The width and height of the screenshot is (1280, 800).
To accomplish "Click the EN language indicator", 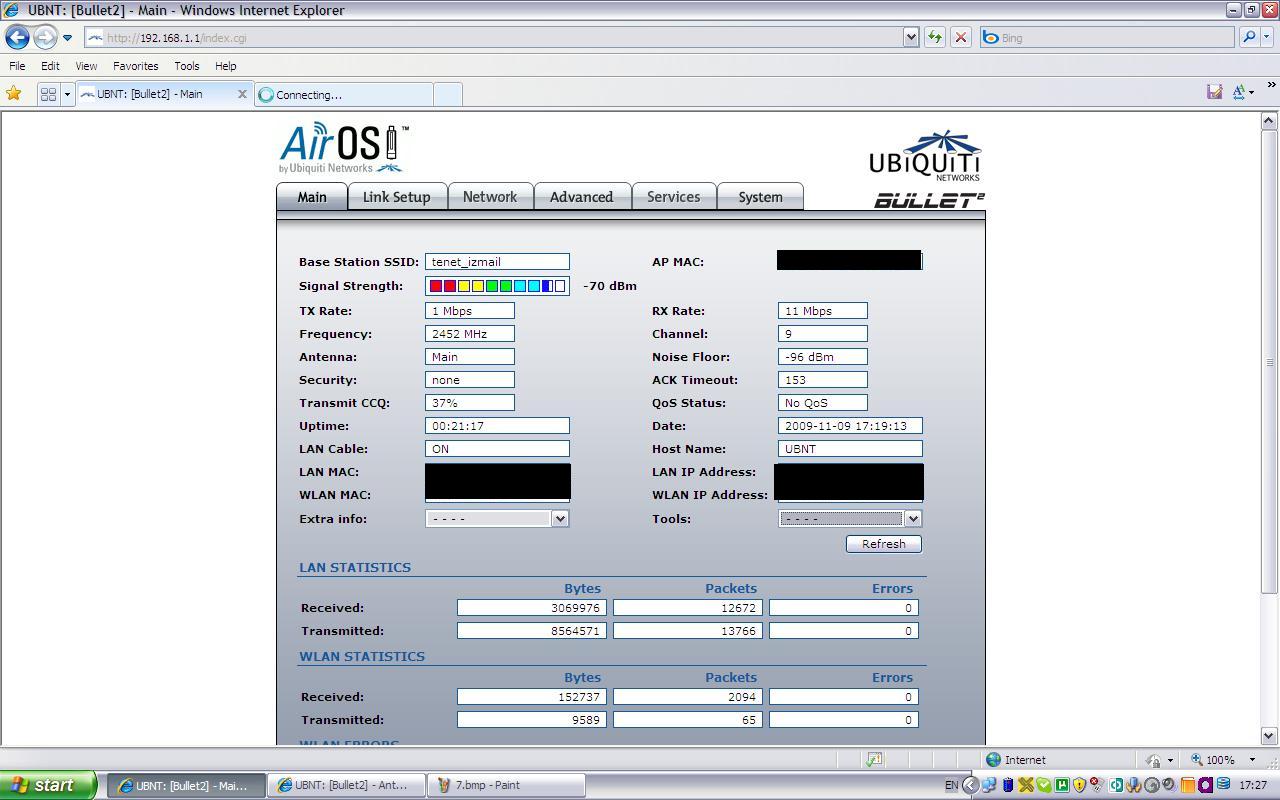I will [x=951, y=785].
